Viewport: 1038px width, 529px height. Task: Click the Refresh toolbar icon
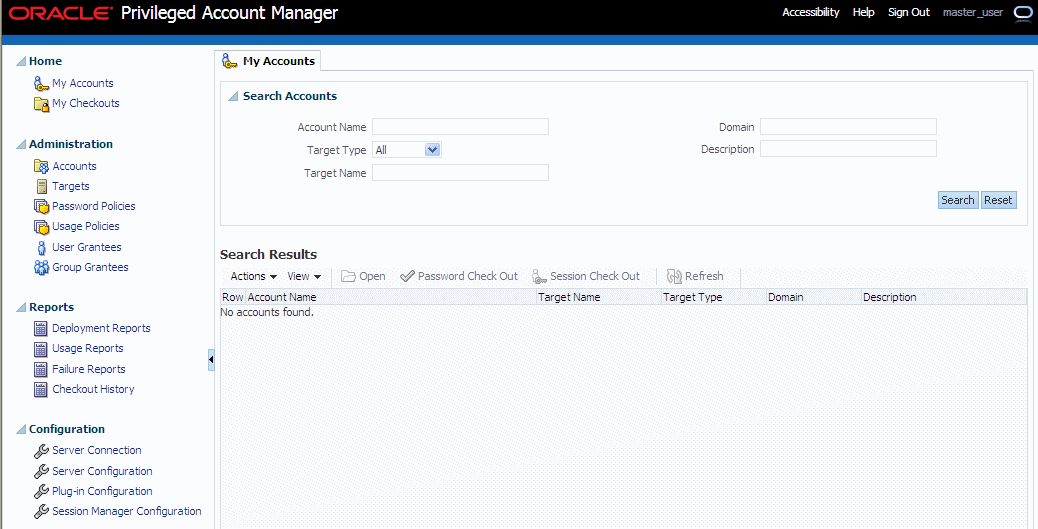(x=674, y=276)
